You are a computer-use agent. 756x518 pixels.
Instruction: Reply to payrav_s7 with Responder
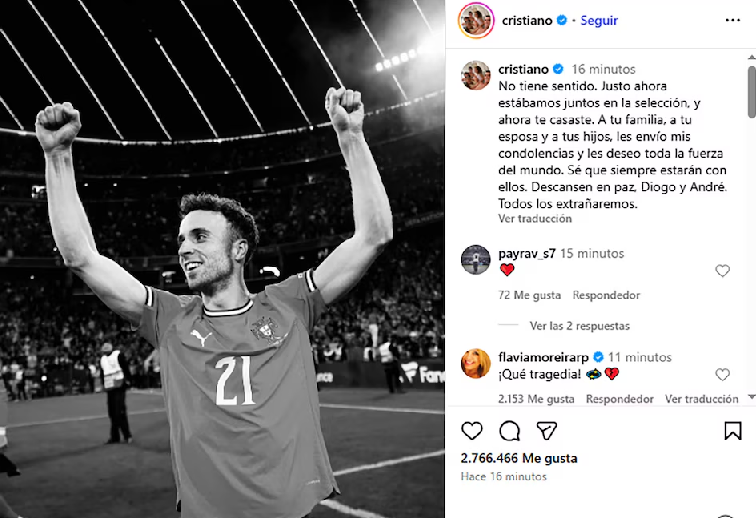click(606, 295)
